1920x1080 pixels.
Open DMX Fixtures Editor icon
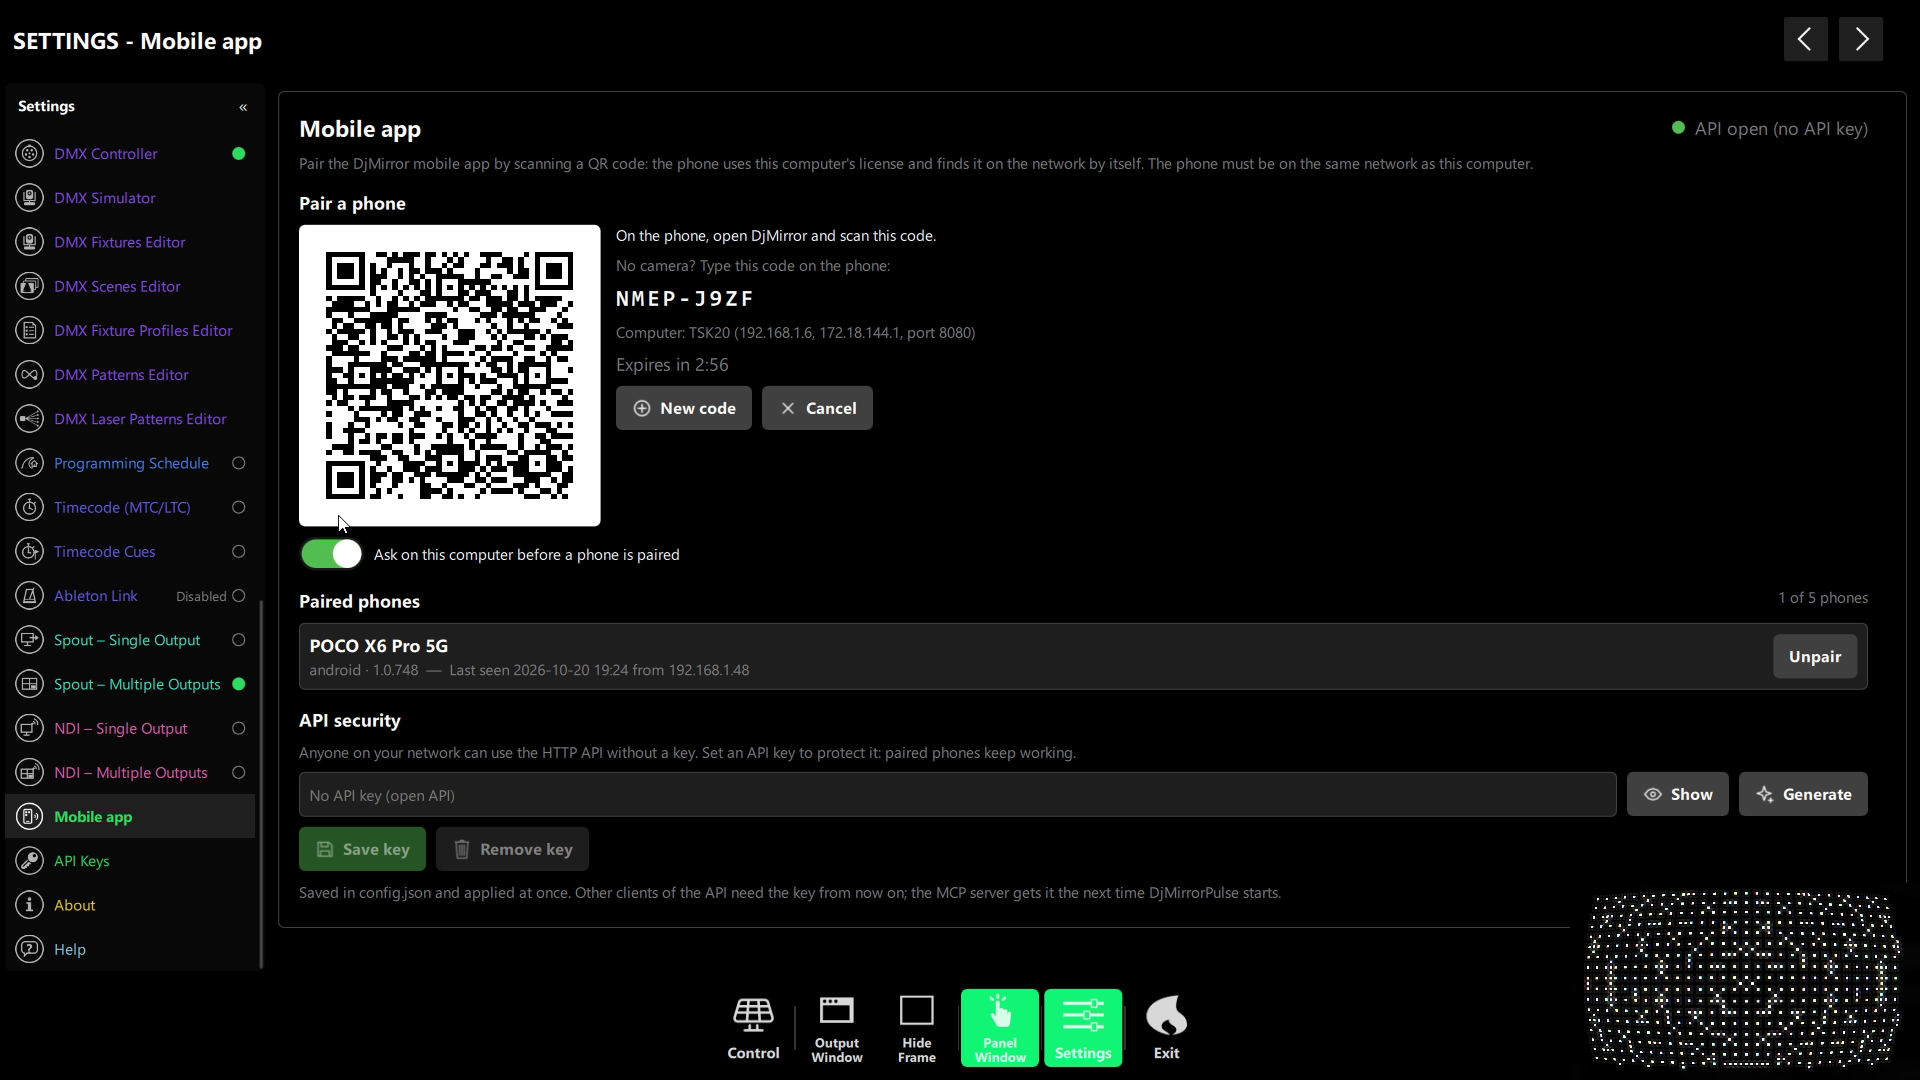click(30, 242)
